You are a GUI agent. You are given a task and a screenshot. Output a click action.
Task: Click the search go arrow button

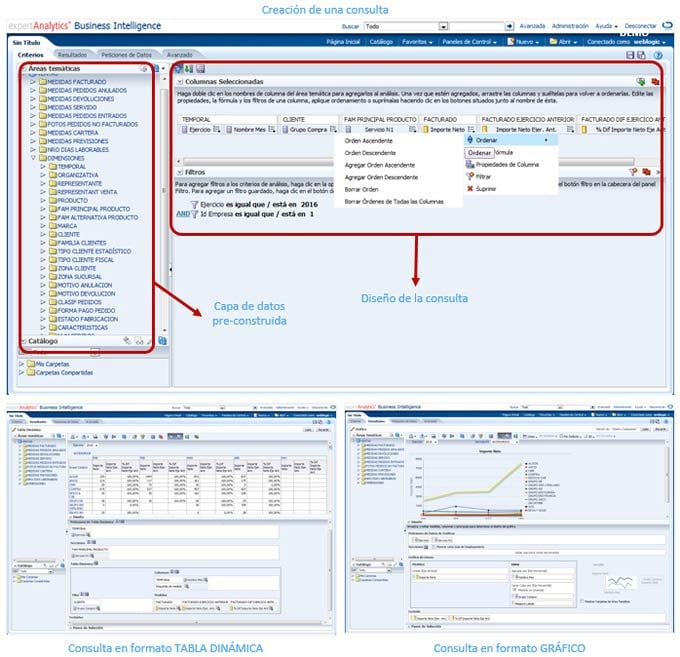point(509,26)
